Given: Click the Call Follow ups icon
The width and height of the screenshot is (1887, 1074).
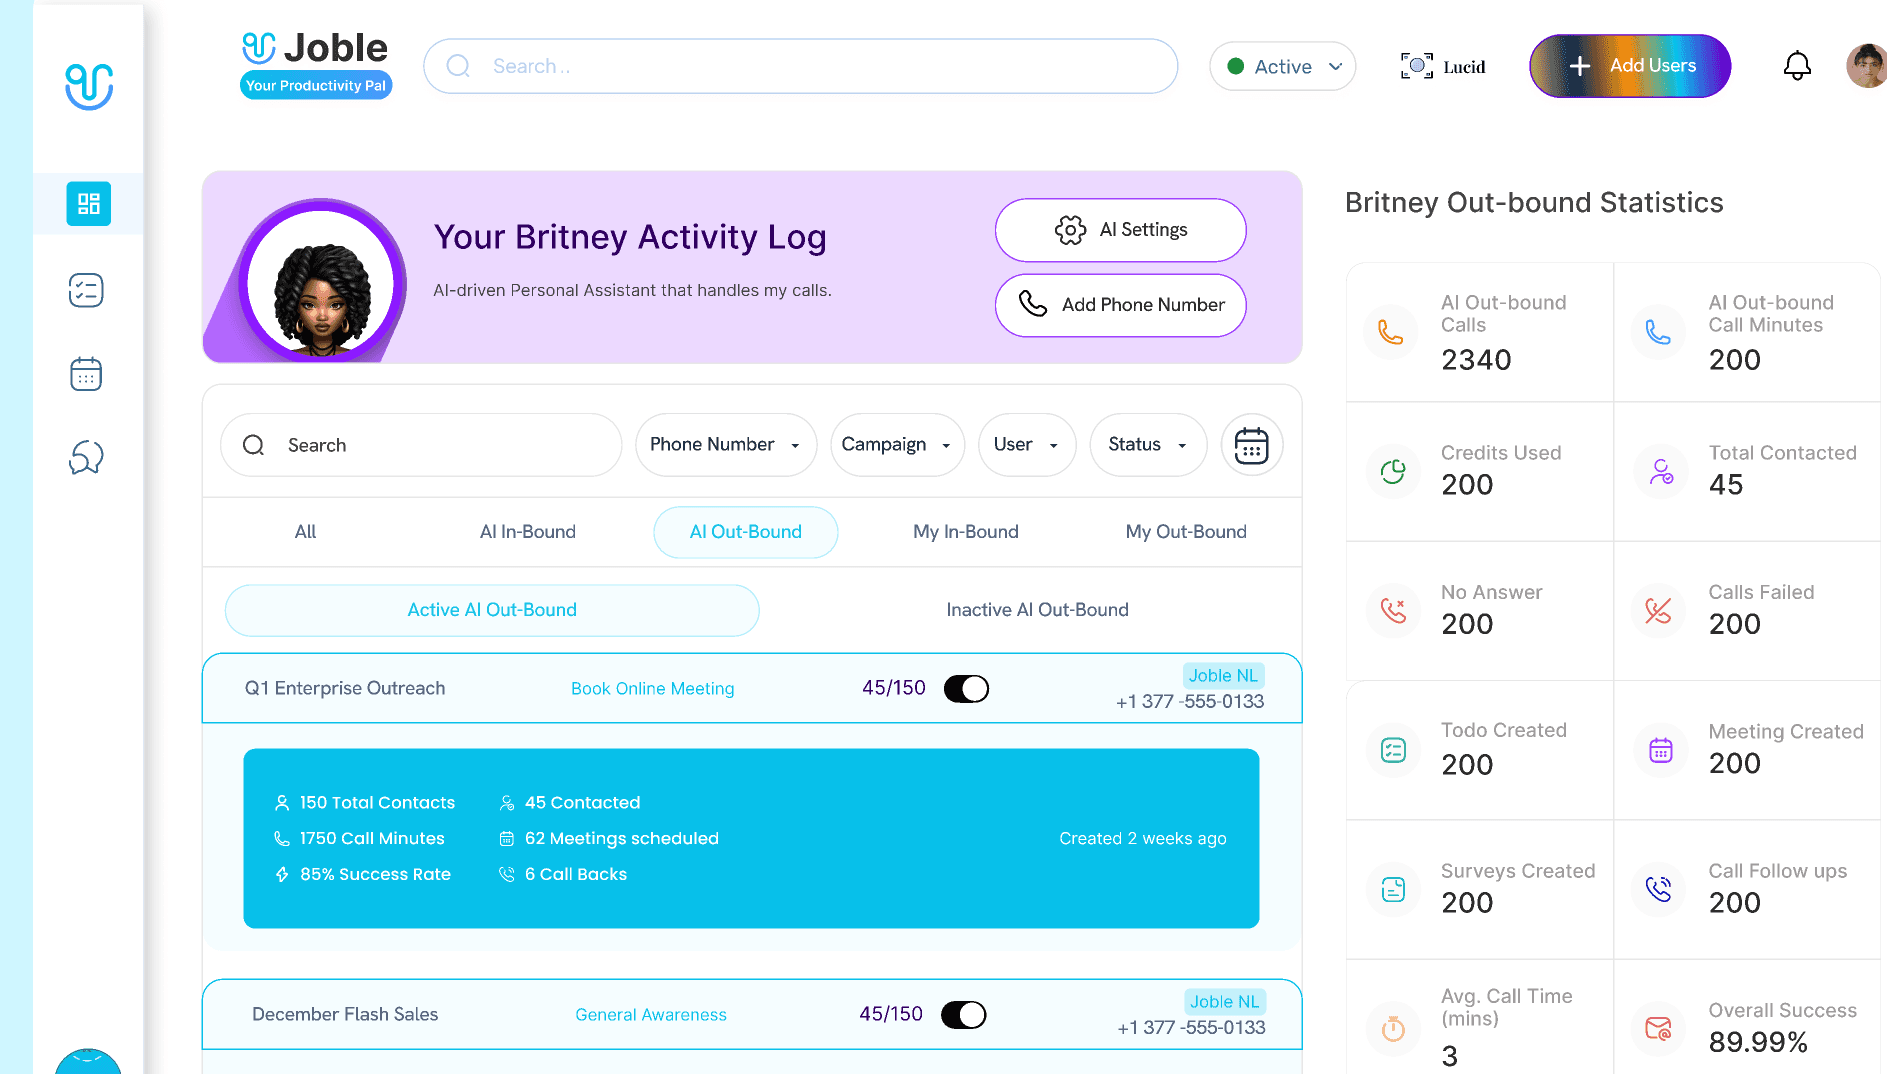Looking at the screenshot, I should pos(1658,889).
